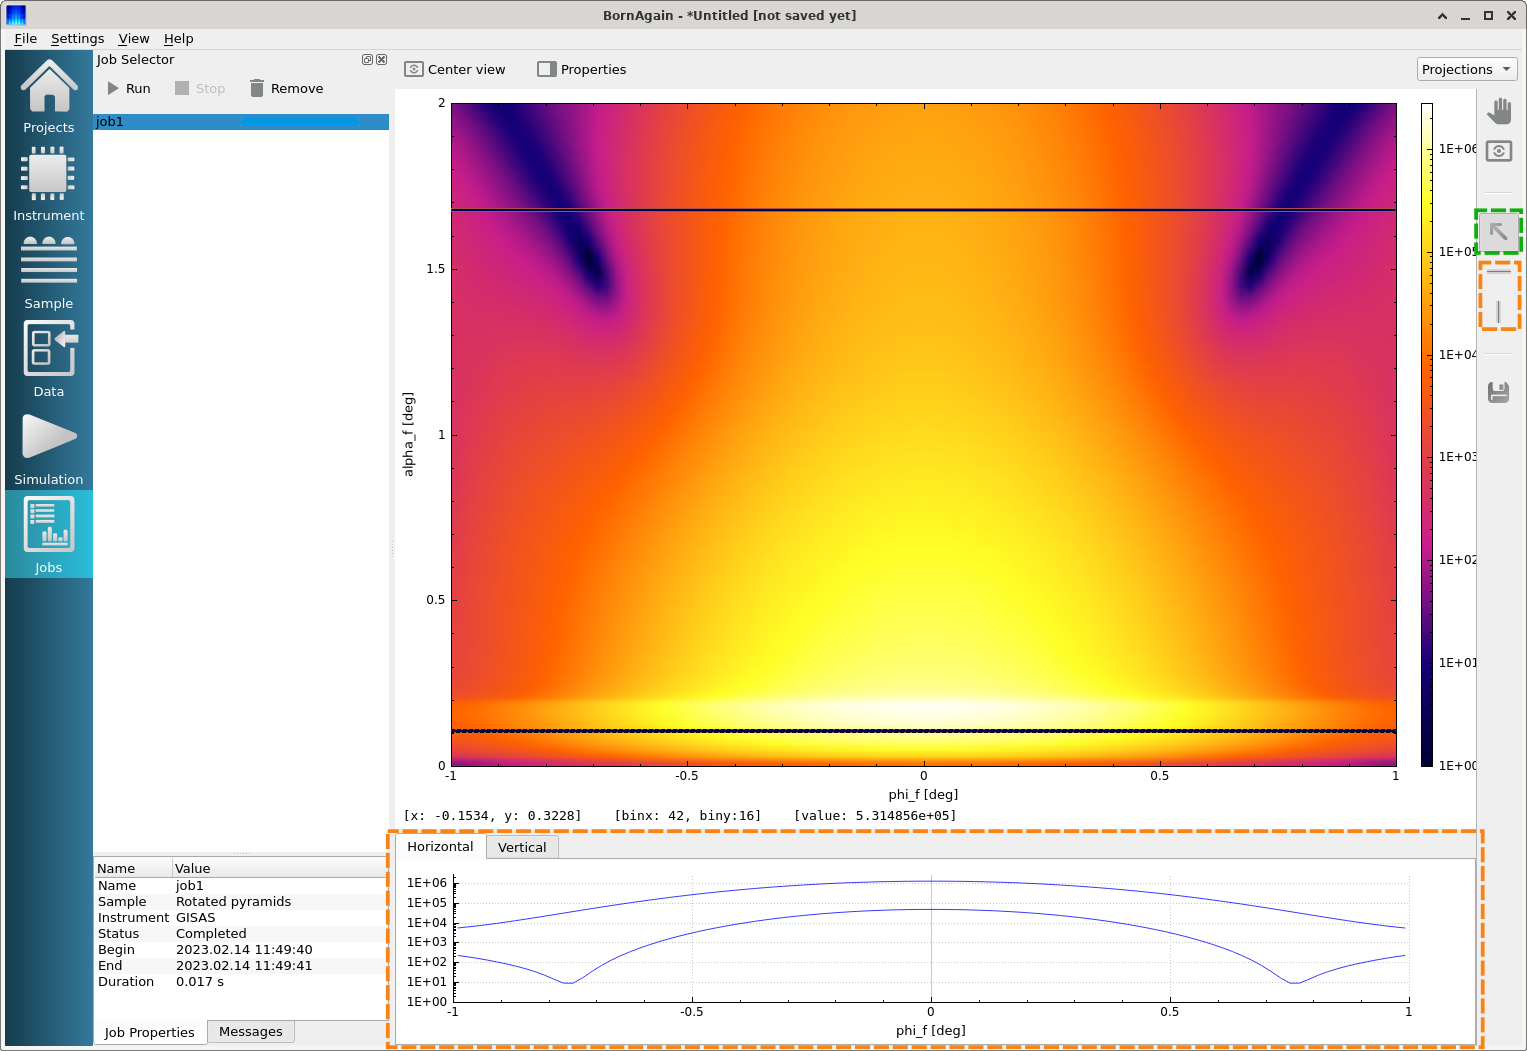Click the job1 name value in properties table
The width and height of the screenshot is (1527, 1051).
pyautogui.click(x=190, y=885)
